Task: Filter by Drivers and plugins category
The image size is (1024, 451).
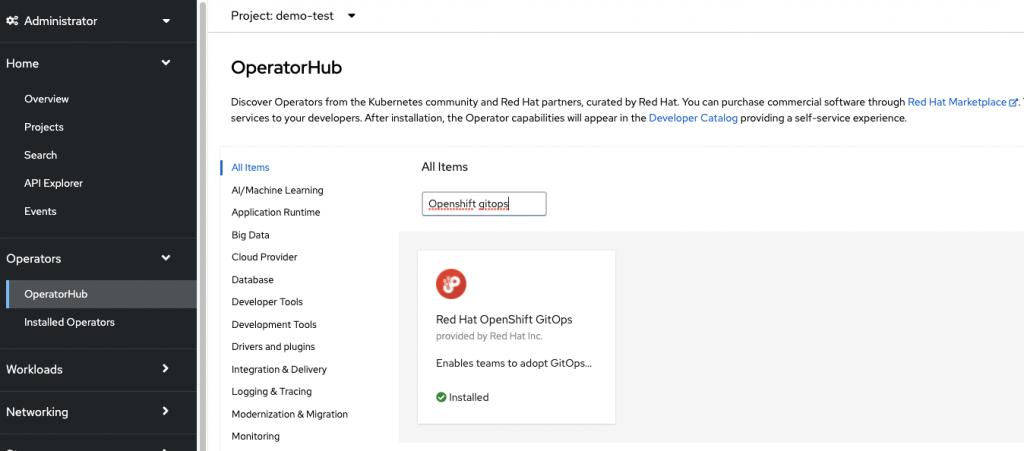Action: tap(273, 347)
